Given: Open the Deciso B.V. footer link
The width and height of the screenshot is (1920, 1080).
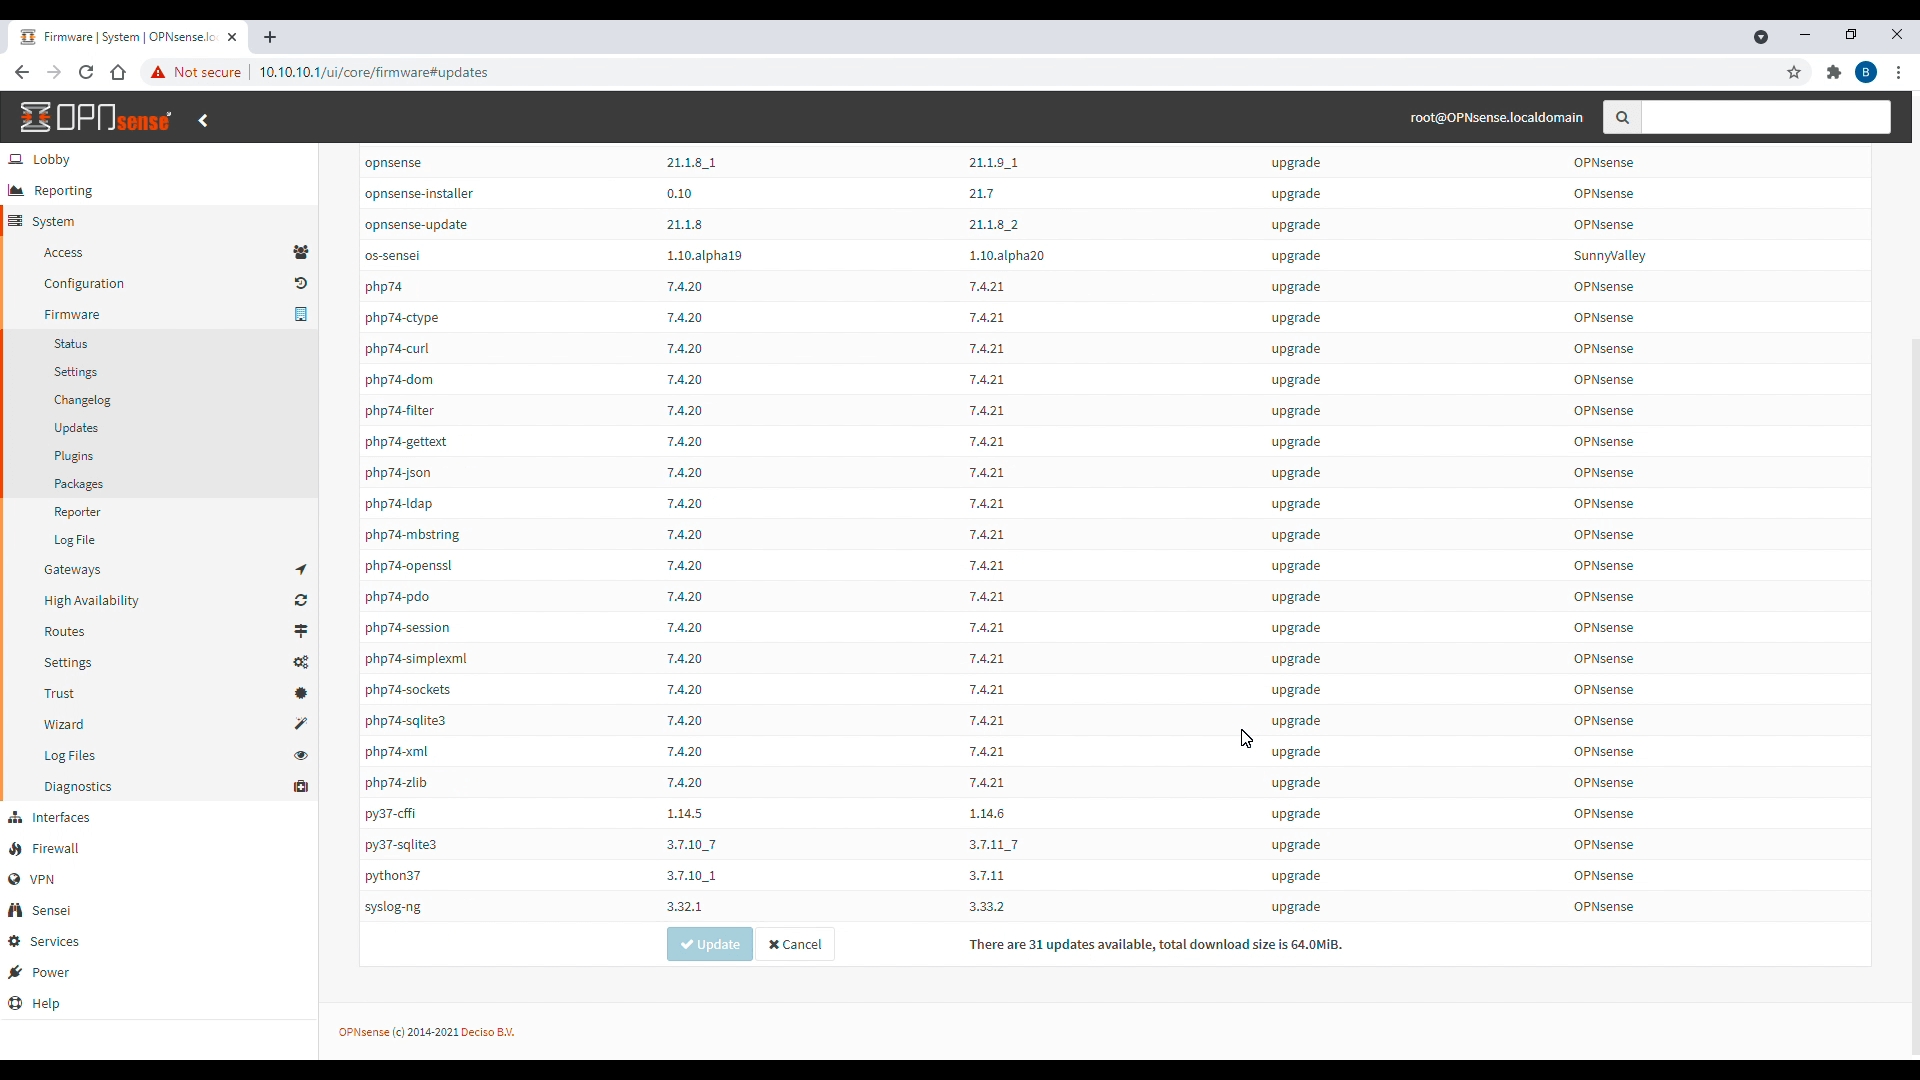Looking at the screenshot, I should 487,1032.
